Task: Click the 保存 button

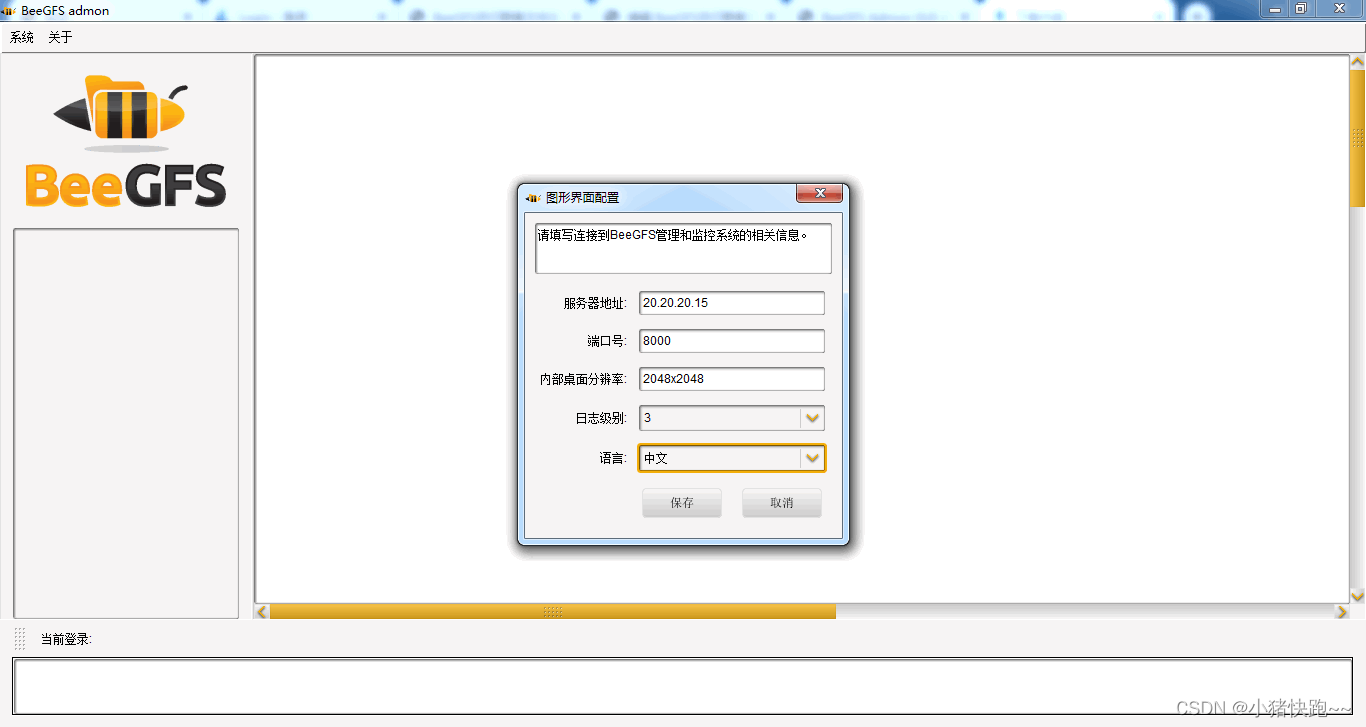Action: [681, 502]
